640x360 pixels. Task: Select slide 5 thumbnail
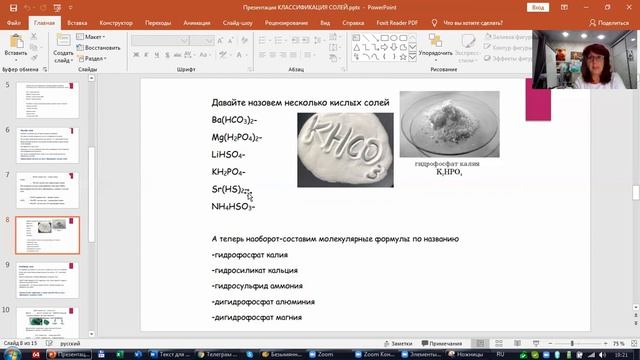[x=47, y=100]
